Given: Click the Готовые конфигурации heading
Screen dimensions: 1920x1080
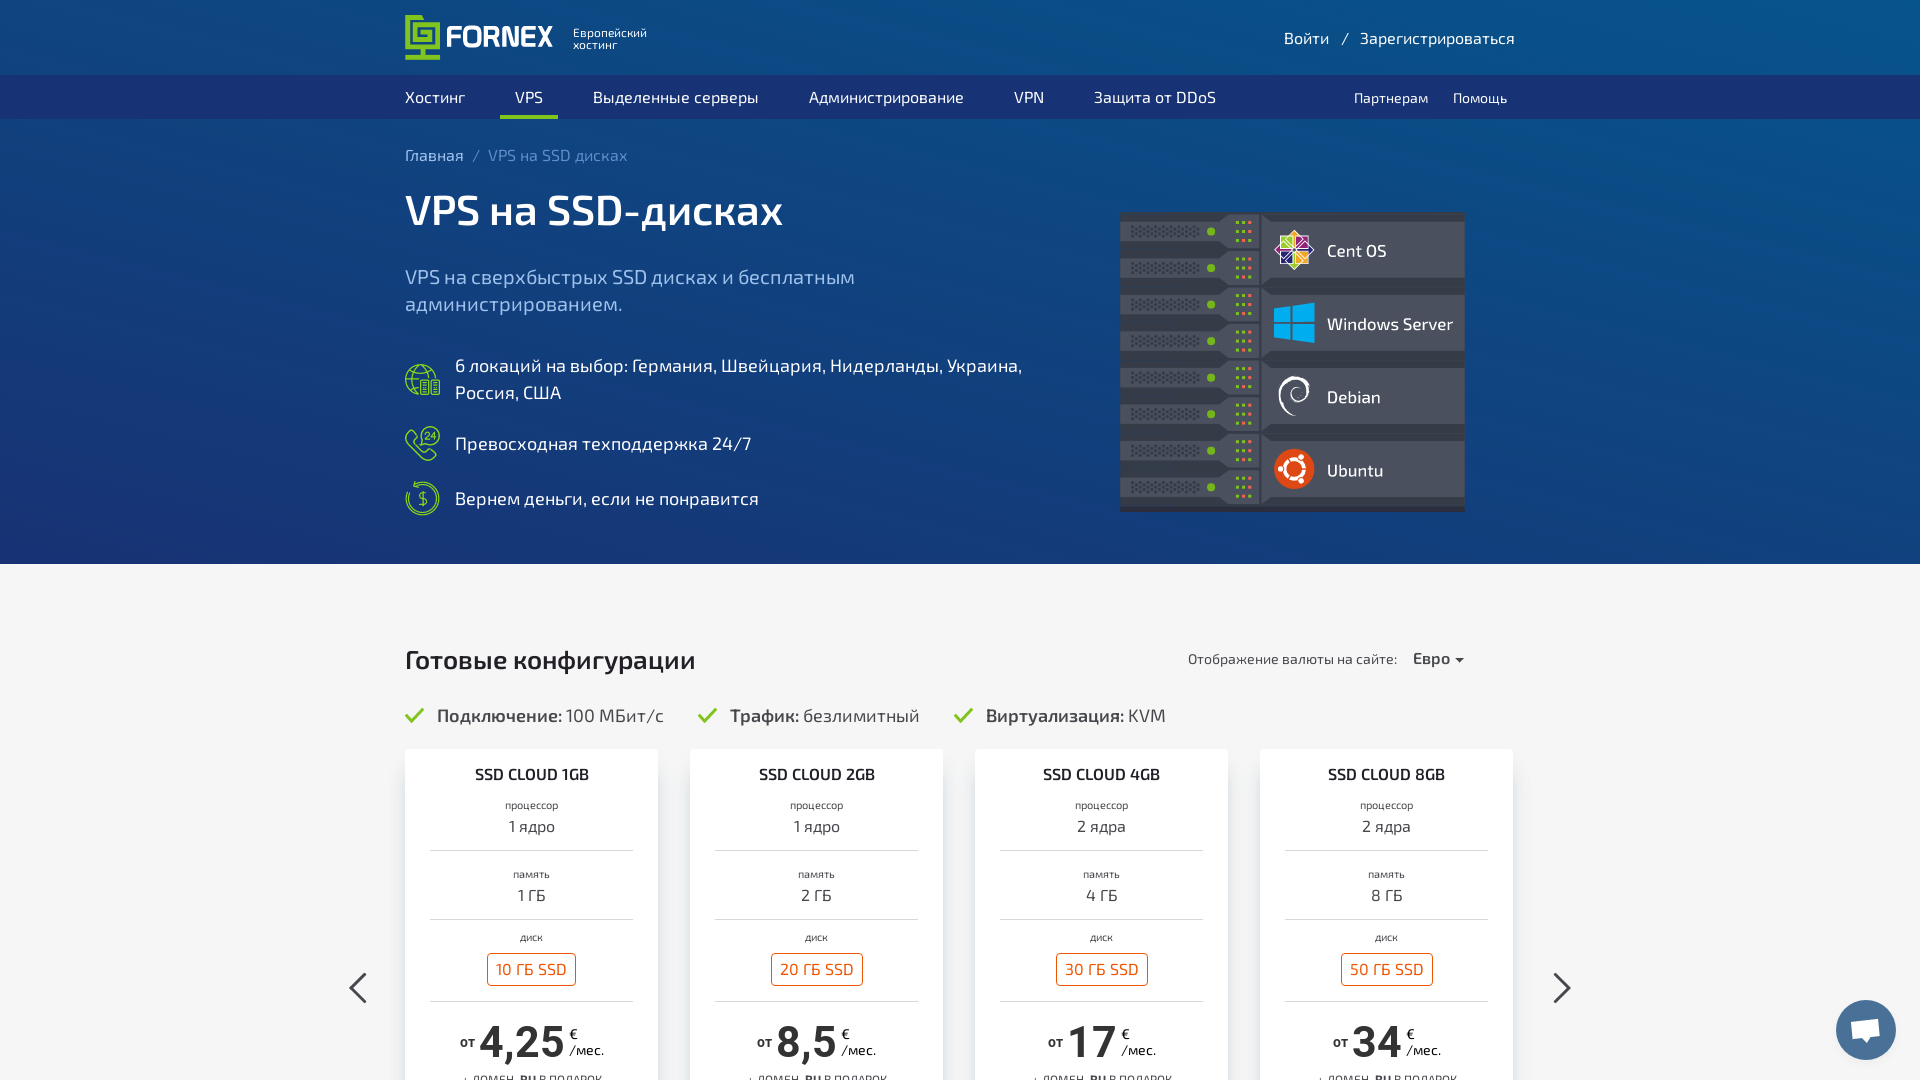Looking at the screenshot, I should point(550,660).
